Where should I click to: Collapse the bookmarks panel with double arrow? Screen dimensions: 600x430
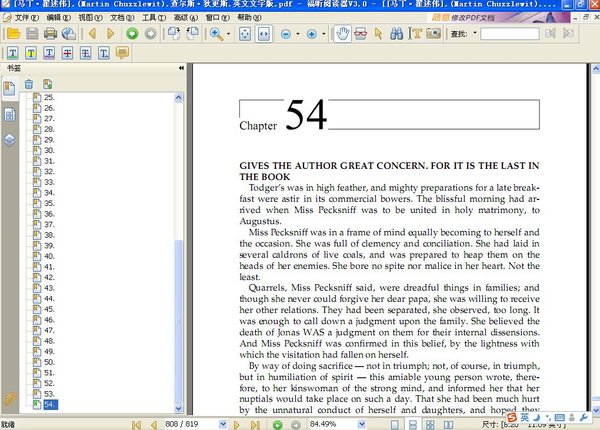(x=181, y=68)
